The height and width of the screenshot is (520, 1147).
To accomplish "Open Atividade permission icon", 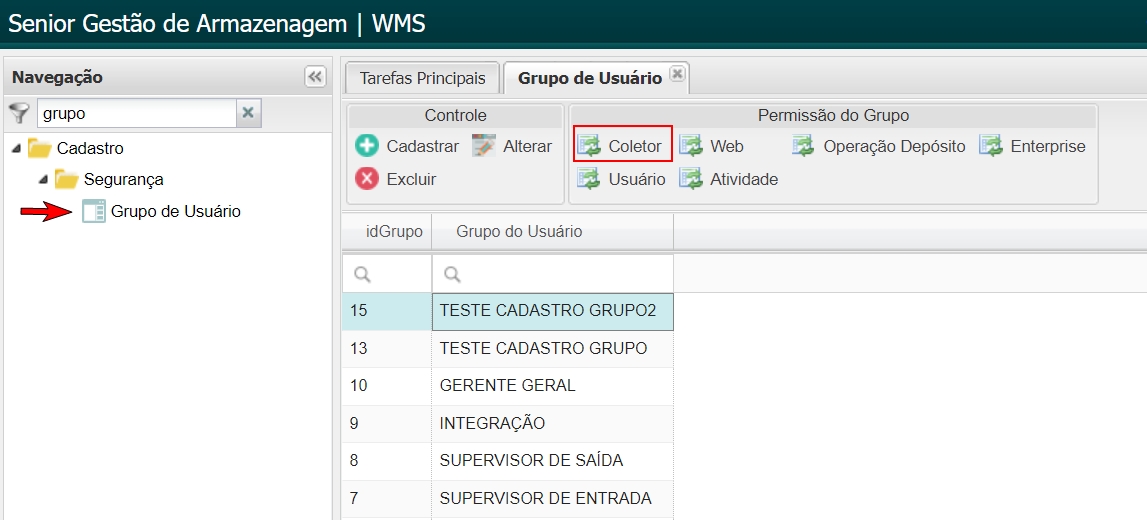I will pos(691,179).
